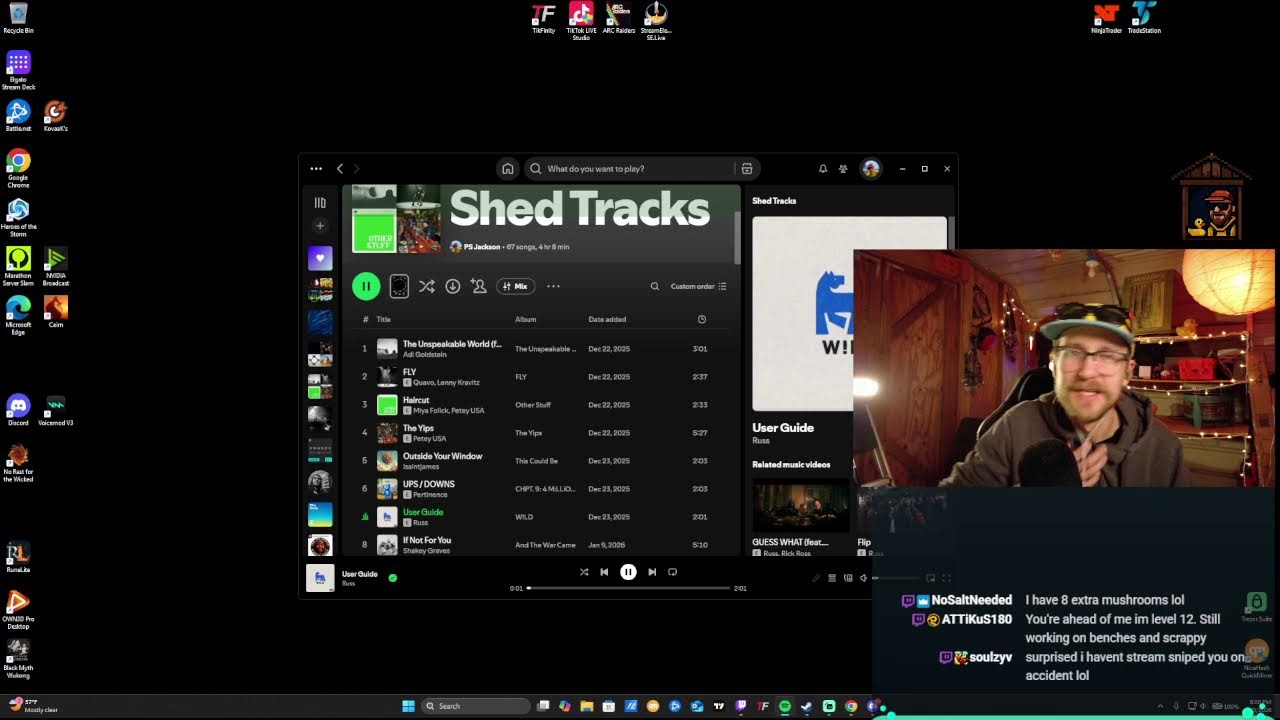The width and height of the screenshot is (1280, 720).
Task: Open the Elgato Stream Deck desktop shortcut
Action: [x=18, y=70]
